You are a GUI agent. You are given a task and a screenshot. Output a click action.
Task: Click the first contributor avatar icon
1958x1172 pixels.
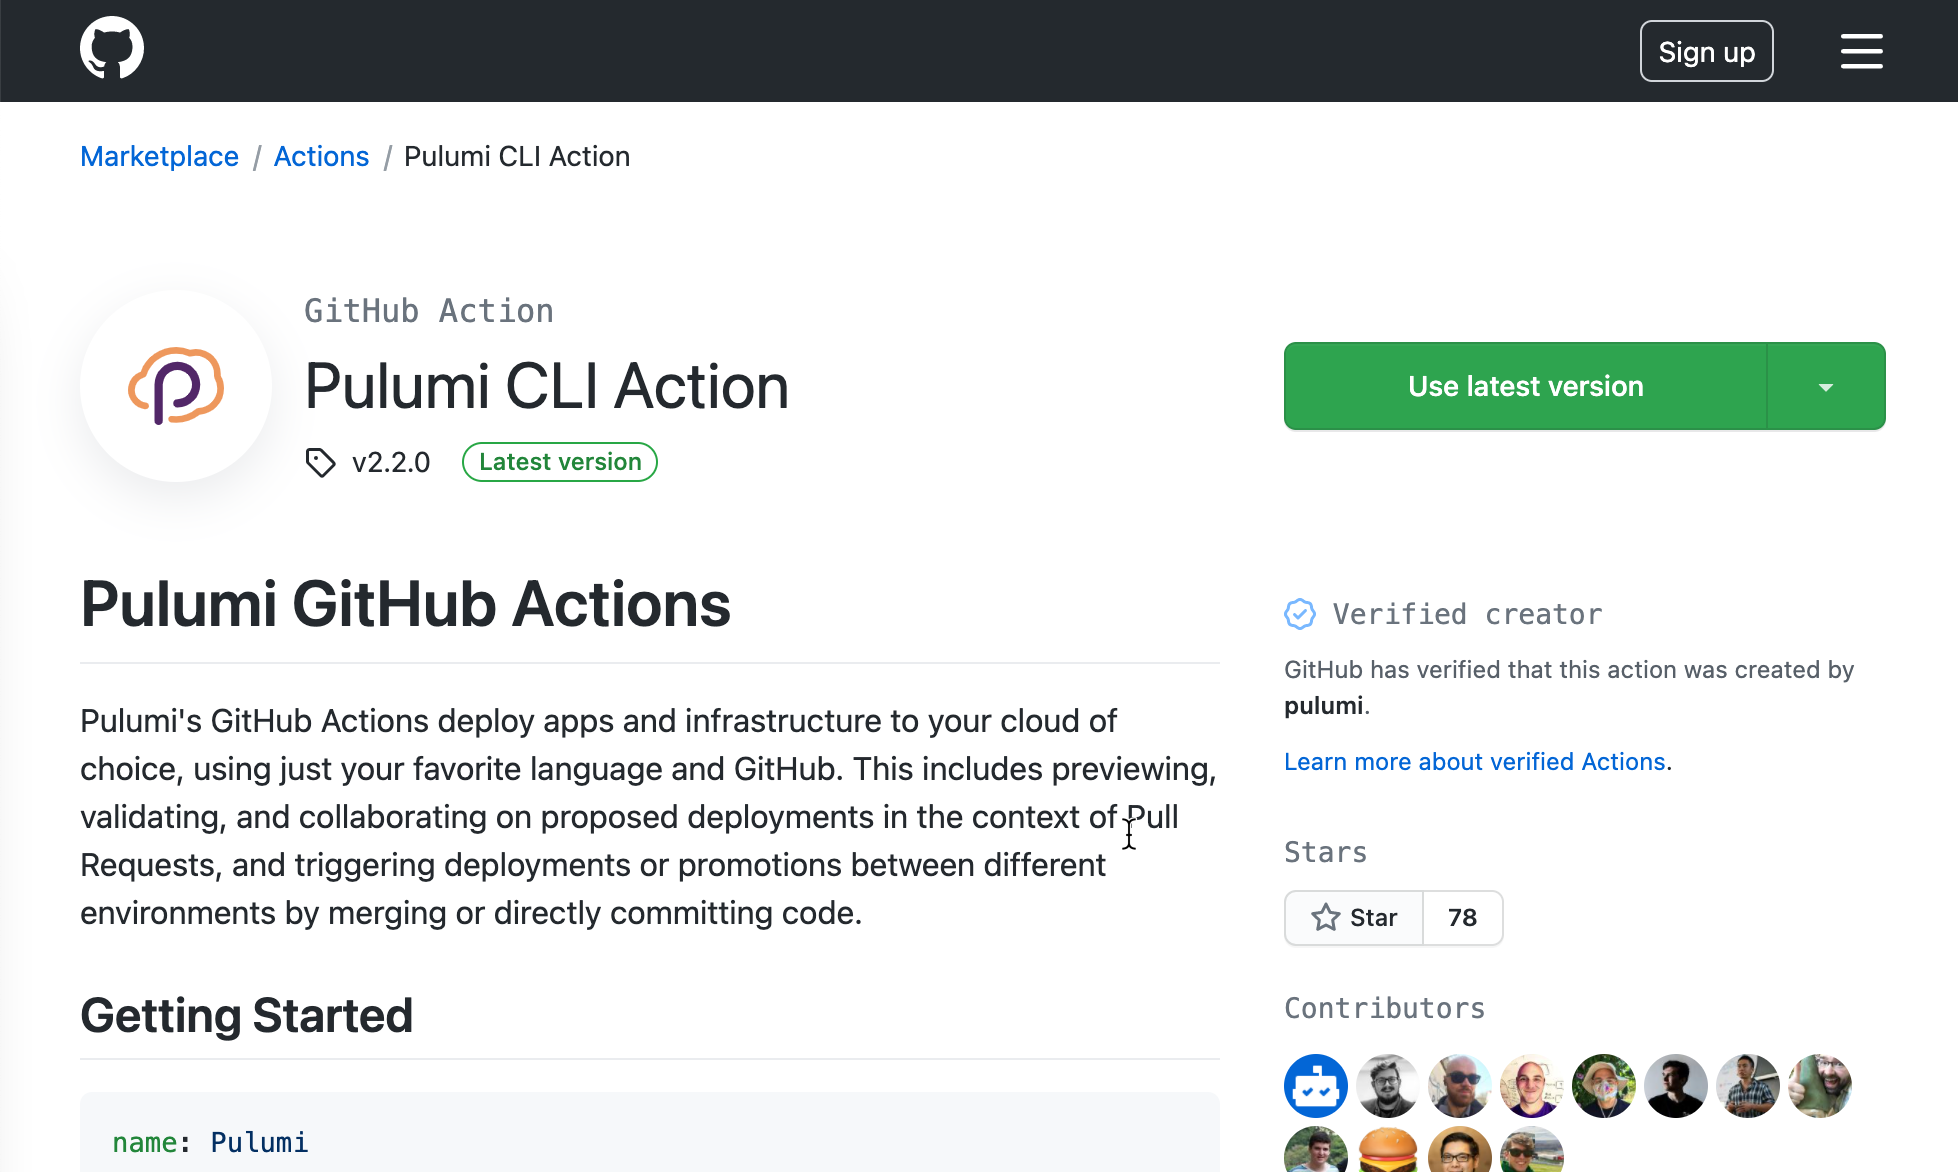[1315, 1085]
